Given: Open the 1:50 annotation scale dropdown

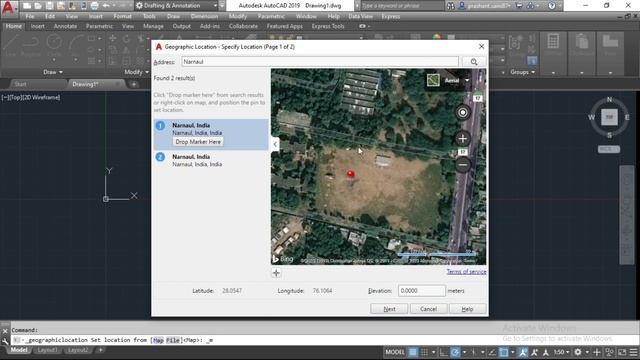Looking at the screenshot, I should (561, 352).
